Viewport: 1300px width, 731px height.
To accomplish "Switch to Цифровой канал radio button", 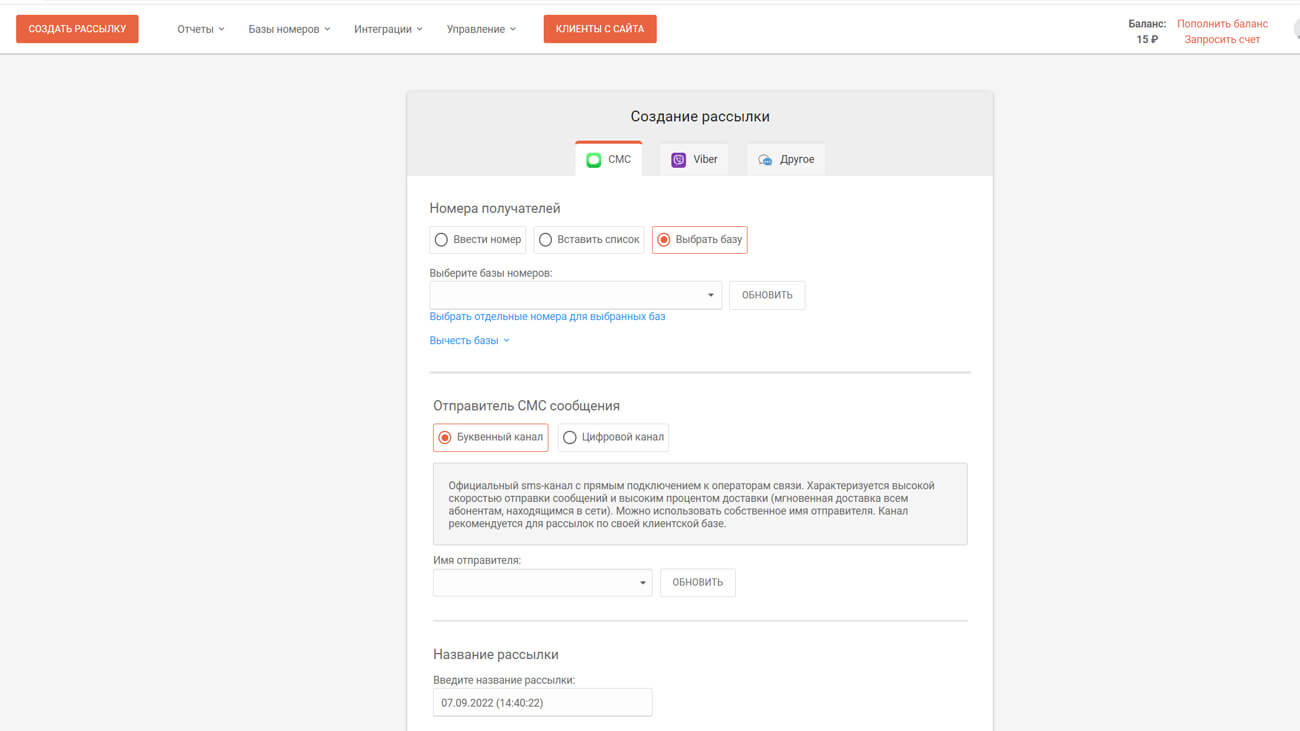I will coord(570,438).
